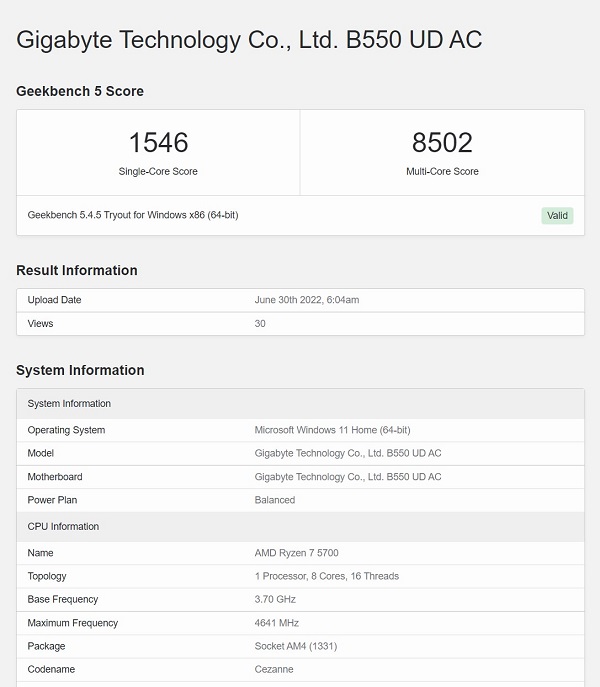
Task: Click the Multi-Core Score label
Action: point(442,171)
